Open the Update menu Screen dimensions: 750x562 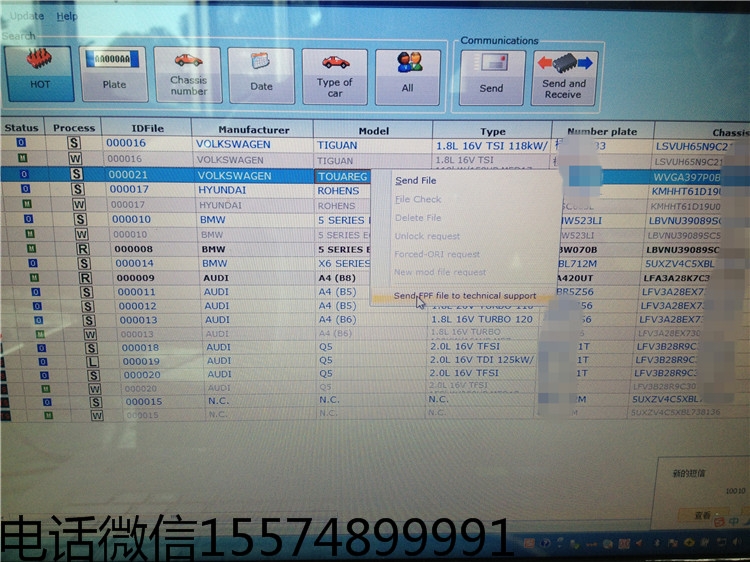[x=27, y=16]
